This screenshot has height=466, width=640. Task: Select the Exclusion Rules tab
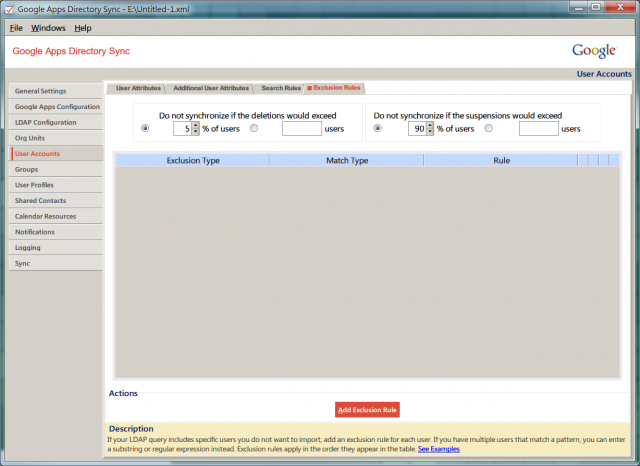334,88
